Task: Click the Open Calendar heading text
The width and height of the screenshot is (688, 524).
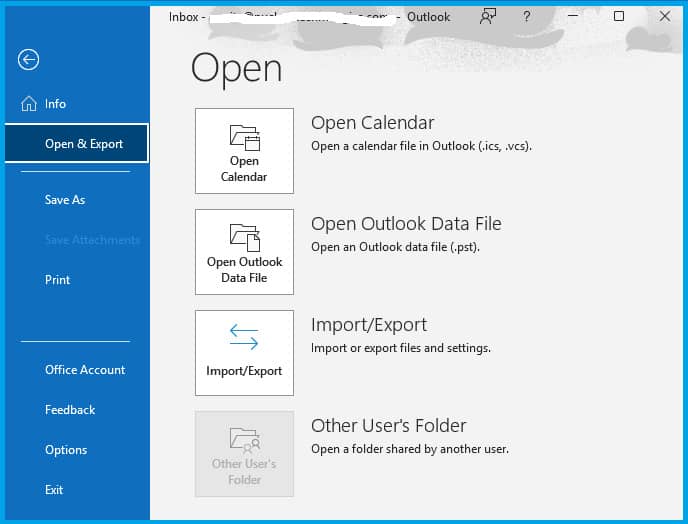Action: [x=373, y=122]
